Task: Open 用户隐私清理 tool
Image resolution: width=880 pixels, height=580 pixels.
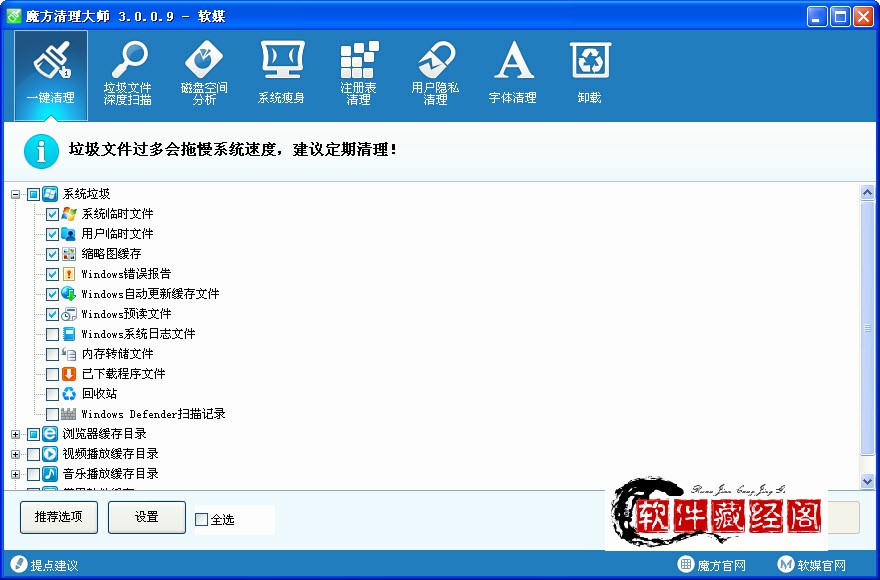Action: point(435,70)
